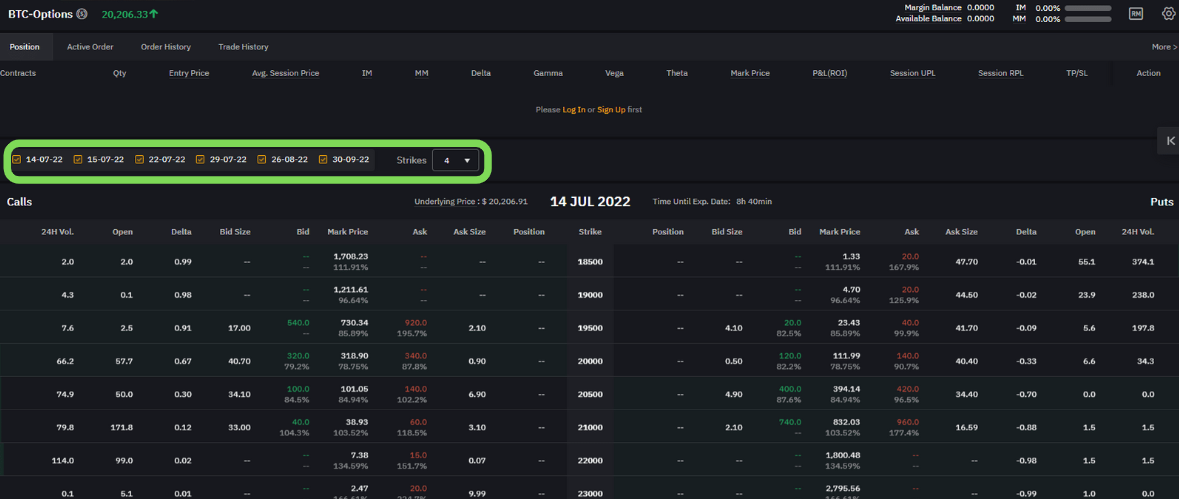Disable the 30-09-22 expiry checkbox
The width and height of the screenshot is (1179, 499).
pos(323,159)
